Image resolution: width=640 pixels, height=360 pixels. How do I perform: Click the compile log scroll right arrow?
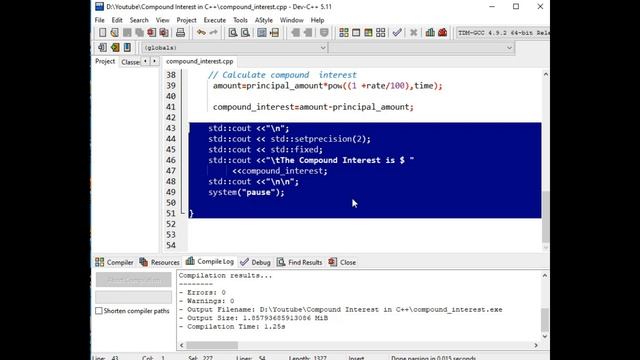[x=536, y=345]
